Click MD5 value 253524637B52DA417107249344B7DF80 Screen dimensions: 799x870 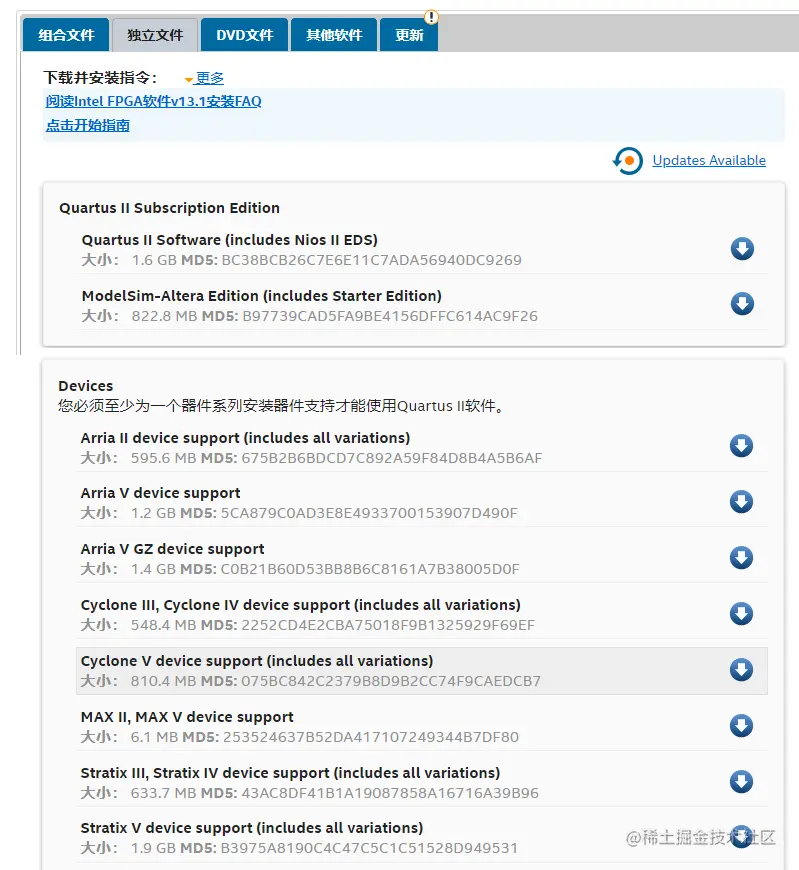(371, 737)
